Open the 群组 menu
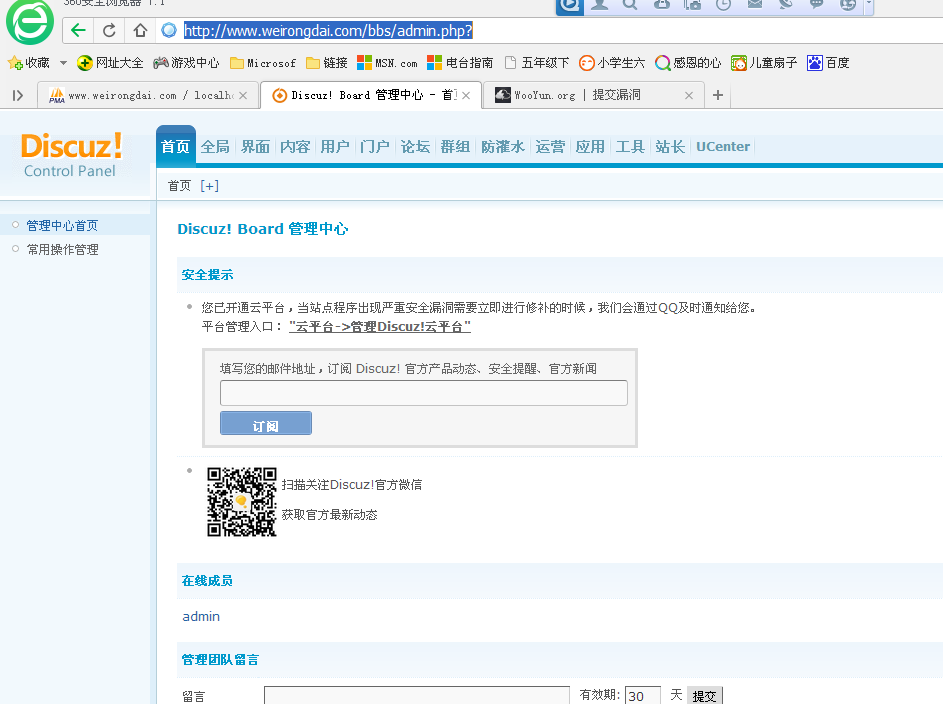The height and width of the screenshot is (704, 943). tap(455, 147)
